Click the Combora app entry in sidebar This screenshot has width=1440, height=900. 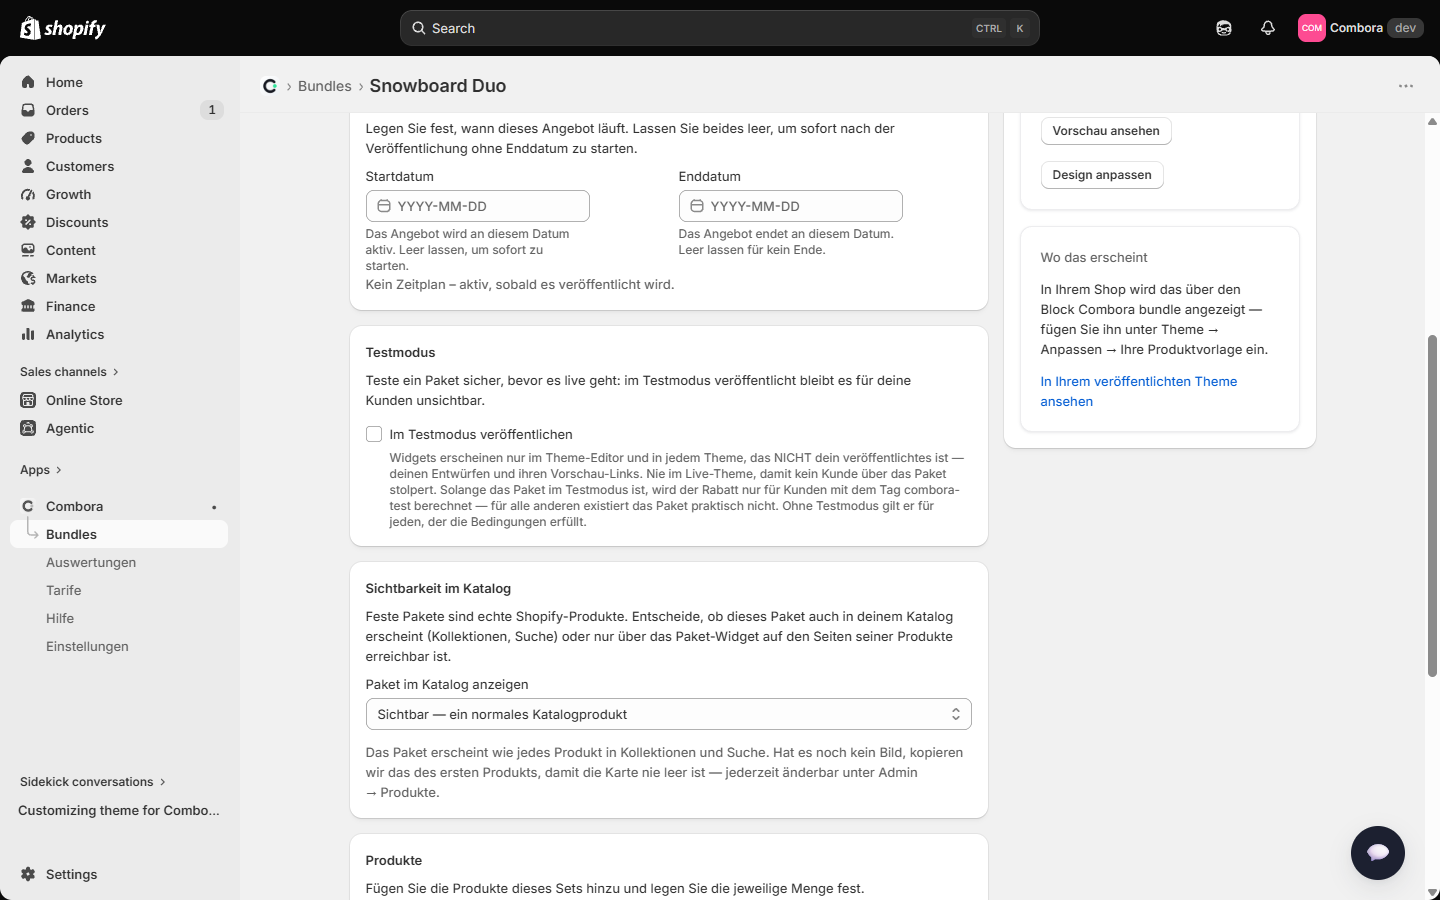pos(119,506)
